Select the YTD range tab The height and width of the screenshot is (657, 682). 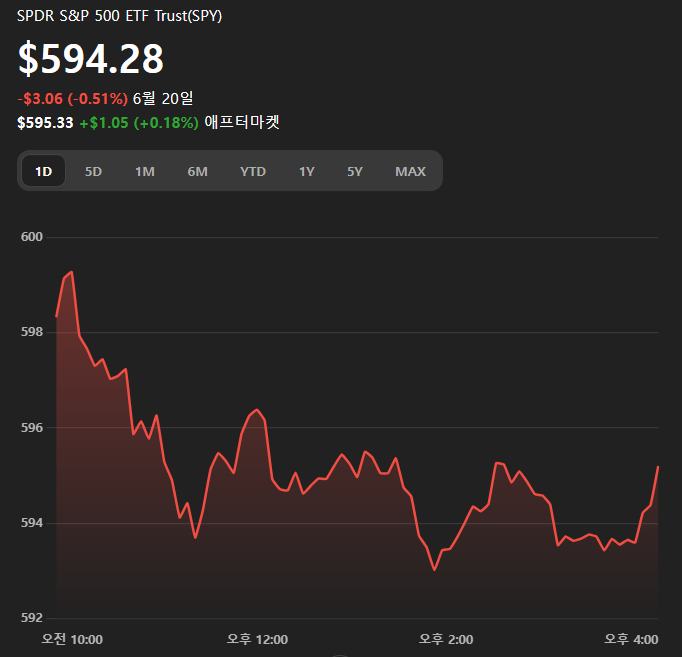pos(253,171)
